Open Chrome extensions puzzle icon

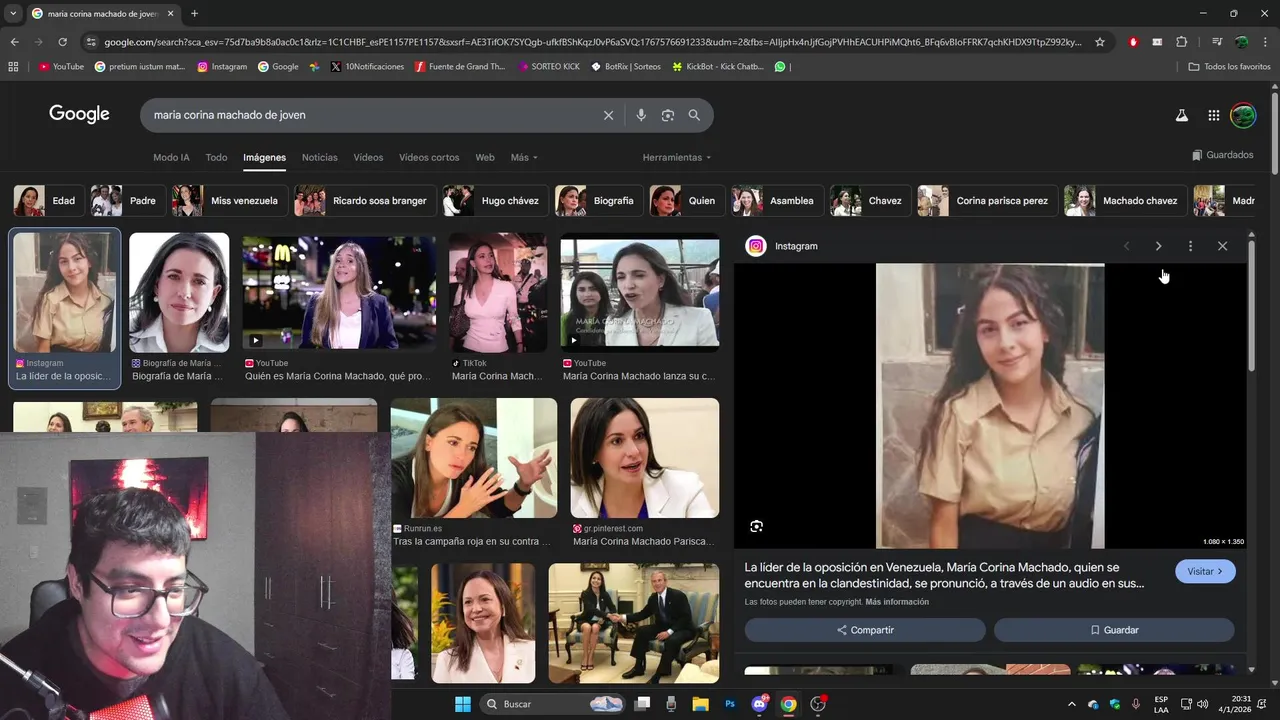pos(1182,42)
